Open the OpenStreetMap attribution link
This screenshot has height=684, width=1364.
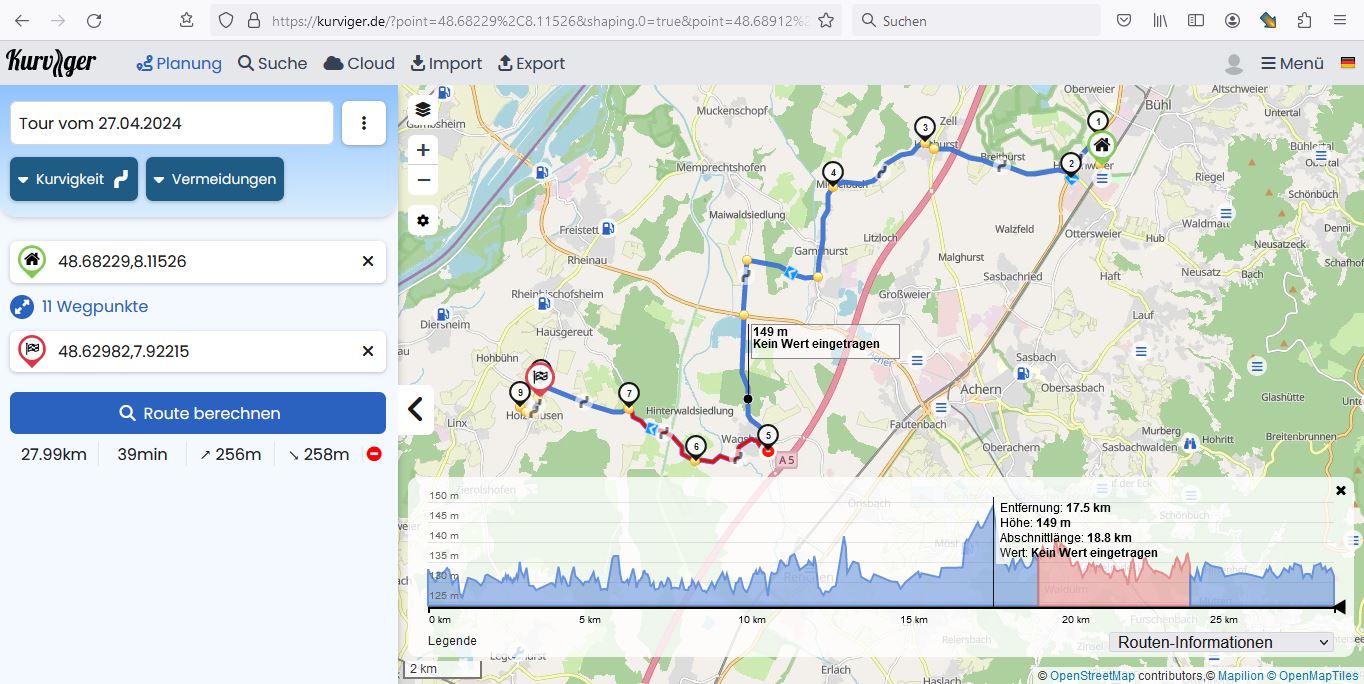click(1091, 676)
